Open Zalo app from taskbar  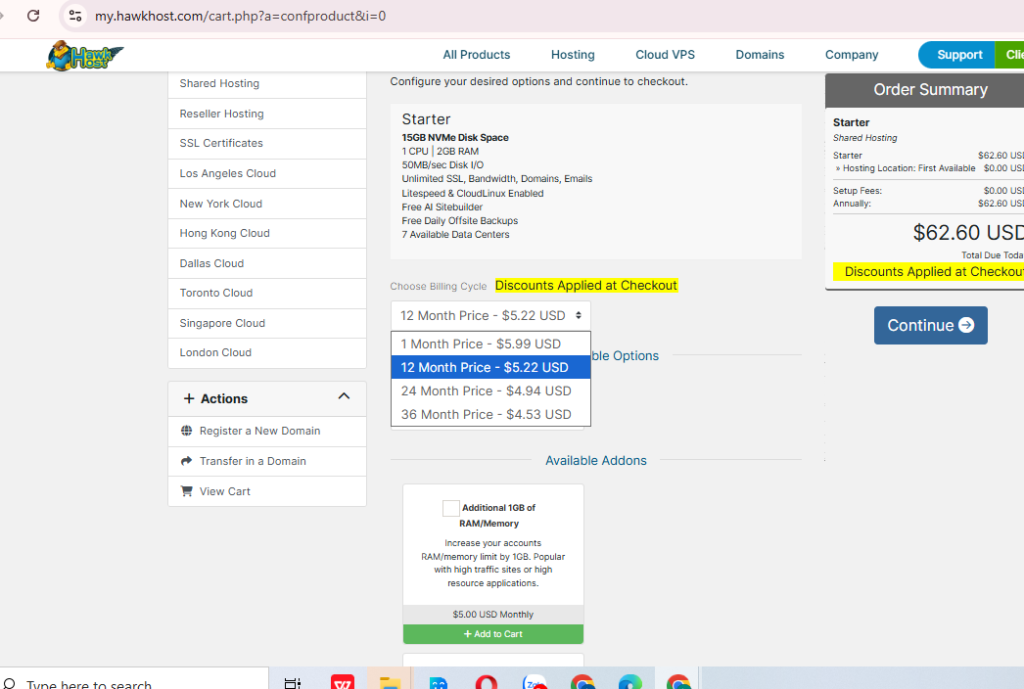535,682
